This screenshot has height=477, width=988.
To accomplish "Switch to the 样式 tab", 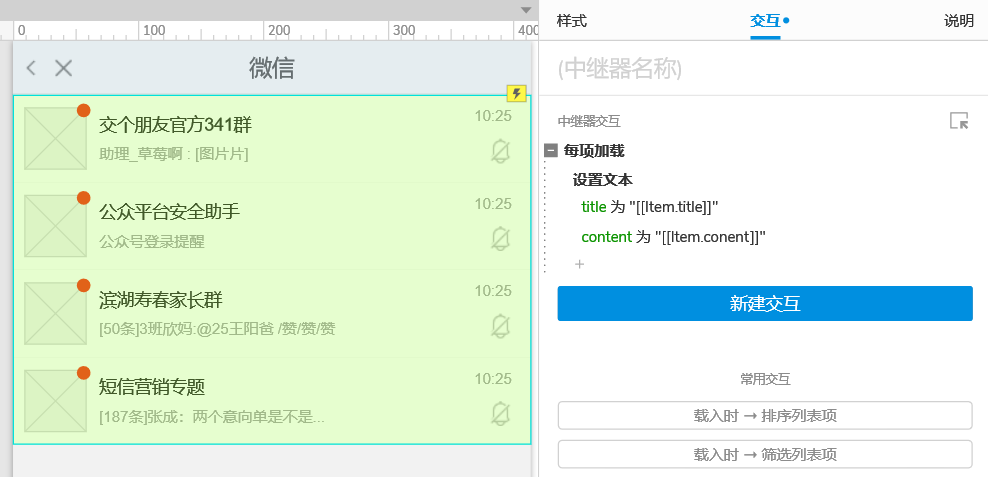I will (x=572, y=21).
